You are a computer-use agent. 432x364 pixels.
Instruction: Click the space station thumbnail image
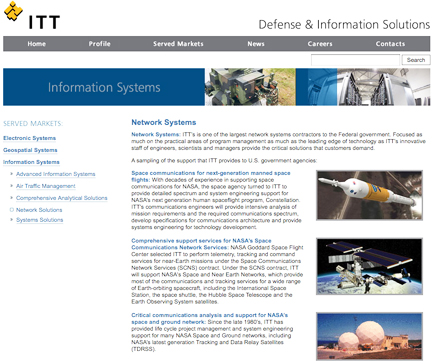coord(369,266)
